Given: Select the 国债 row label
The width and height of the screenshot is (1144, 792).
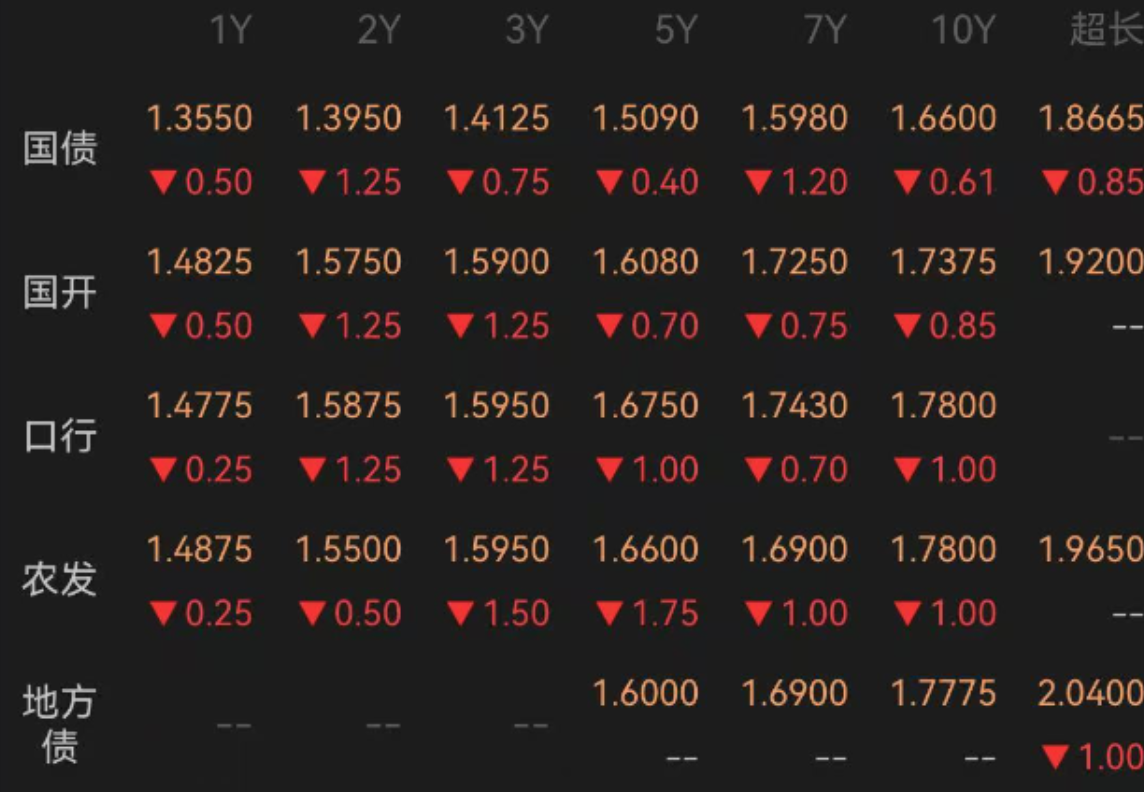Looking at the screenshot, I should click(60, 149).
